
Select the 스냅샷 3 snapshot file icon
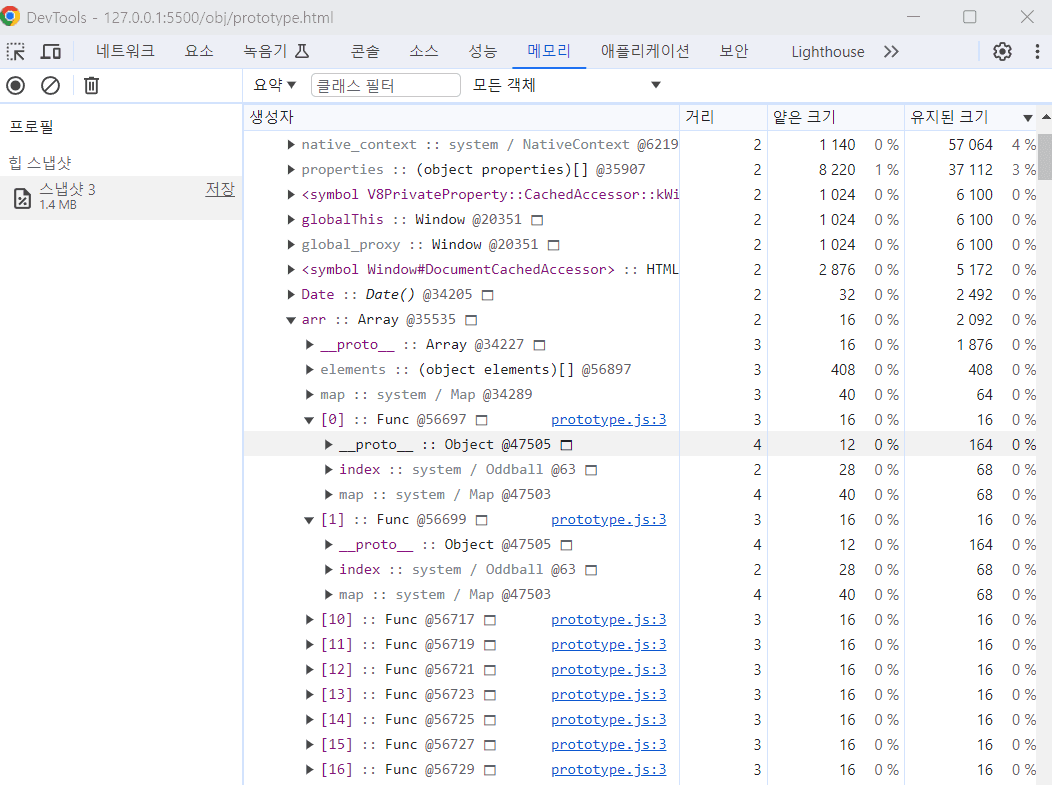pos(22,198)
